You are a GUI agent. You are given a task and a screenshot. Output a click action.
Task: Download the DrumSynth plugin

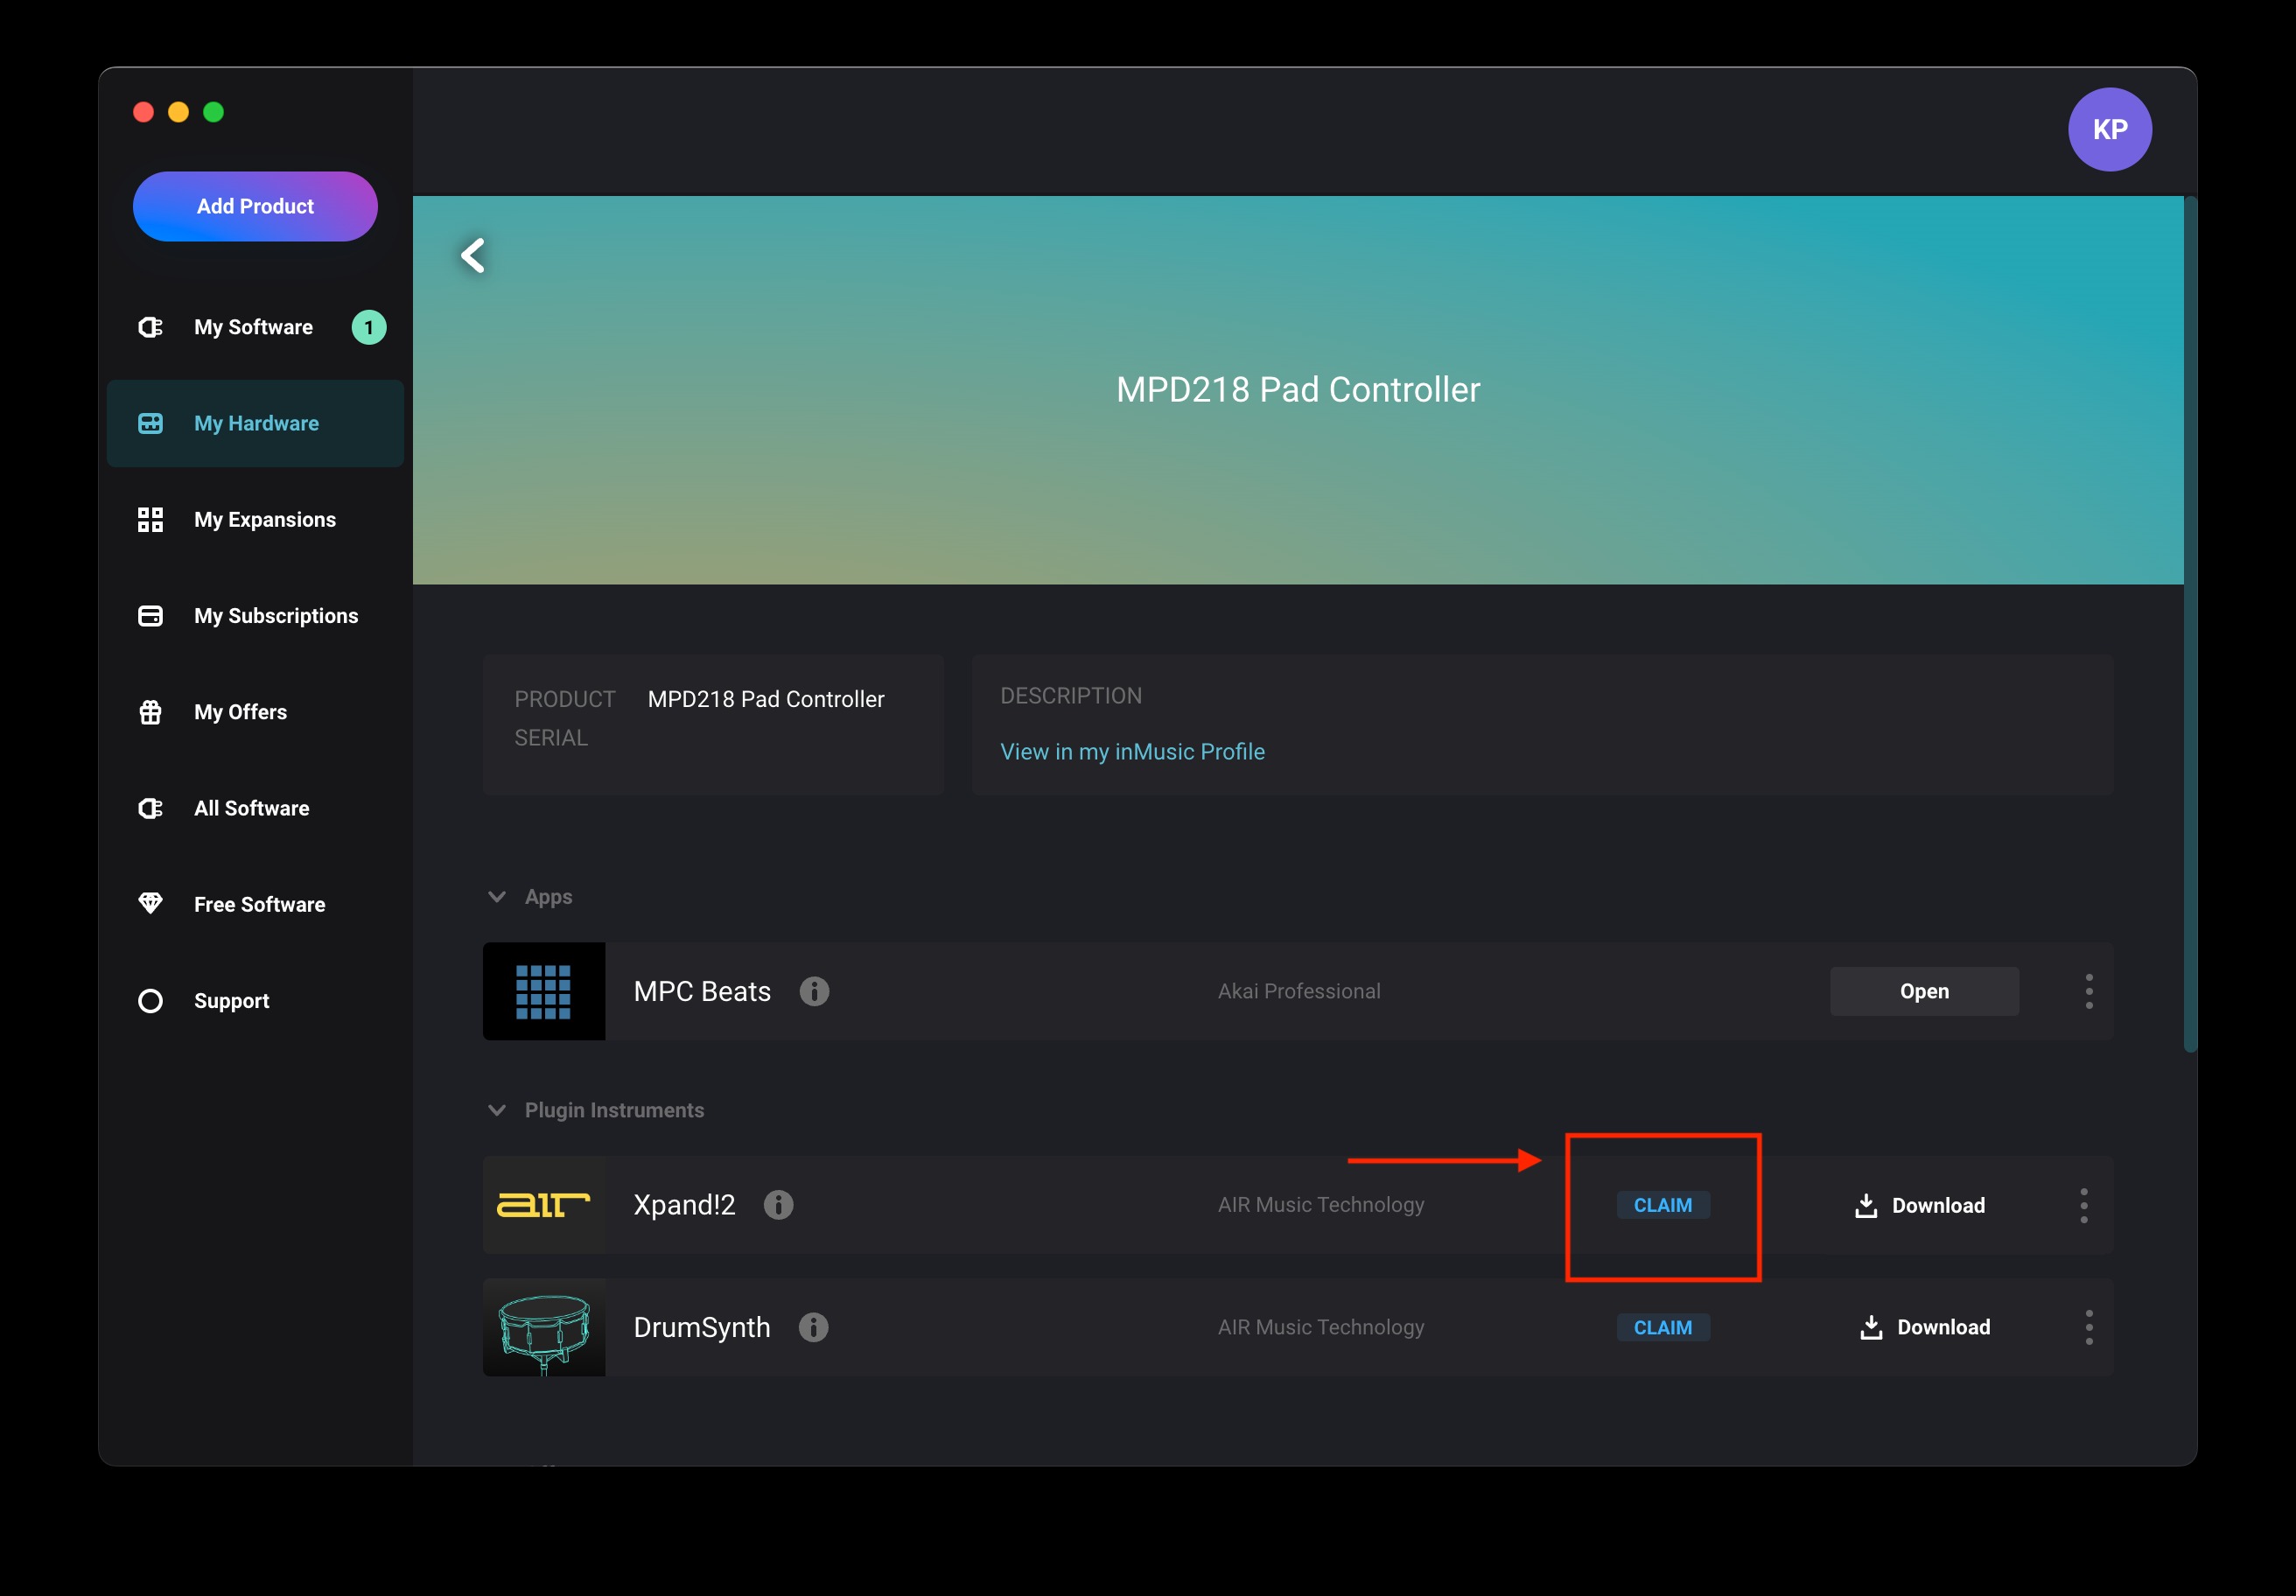pyautogui.click(x=1924, y=1327)
